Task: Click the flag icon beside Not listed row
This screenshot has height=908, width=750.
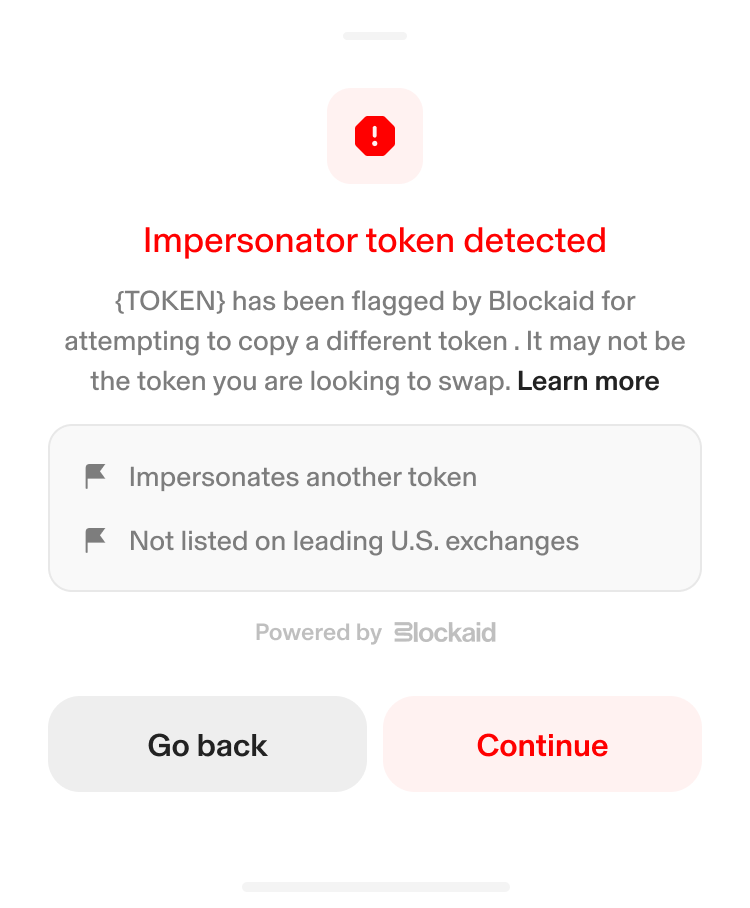Action: (x=95, y=540)
